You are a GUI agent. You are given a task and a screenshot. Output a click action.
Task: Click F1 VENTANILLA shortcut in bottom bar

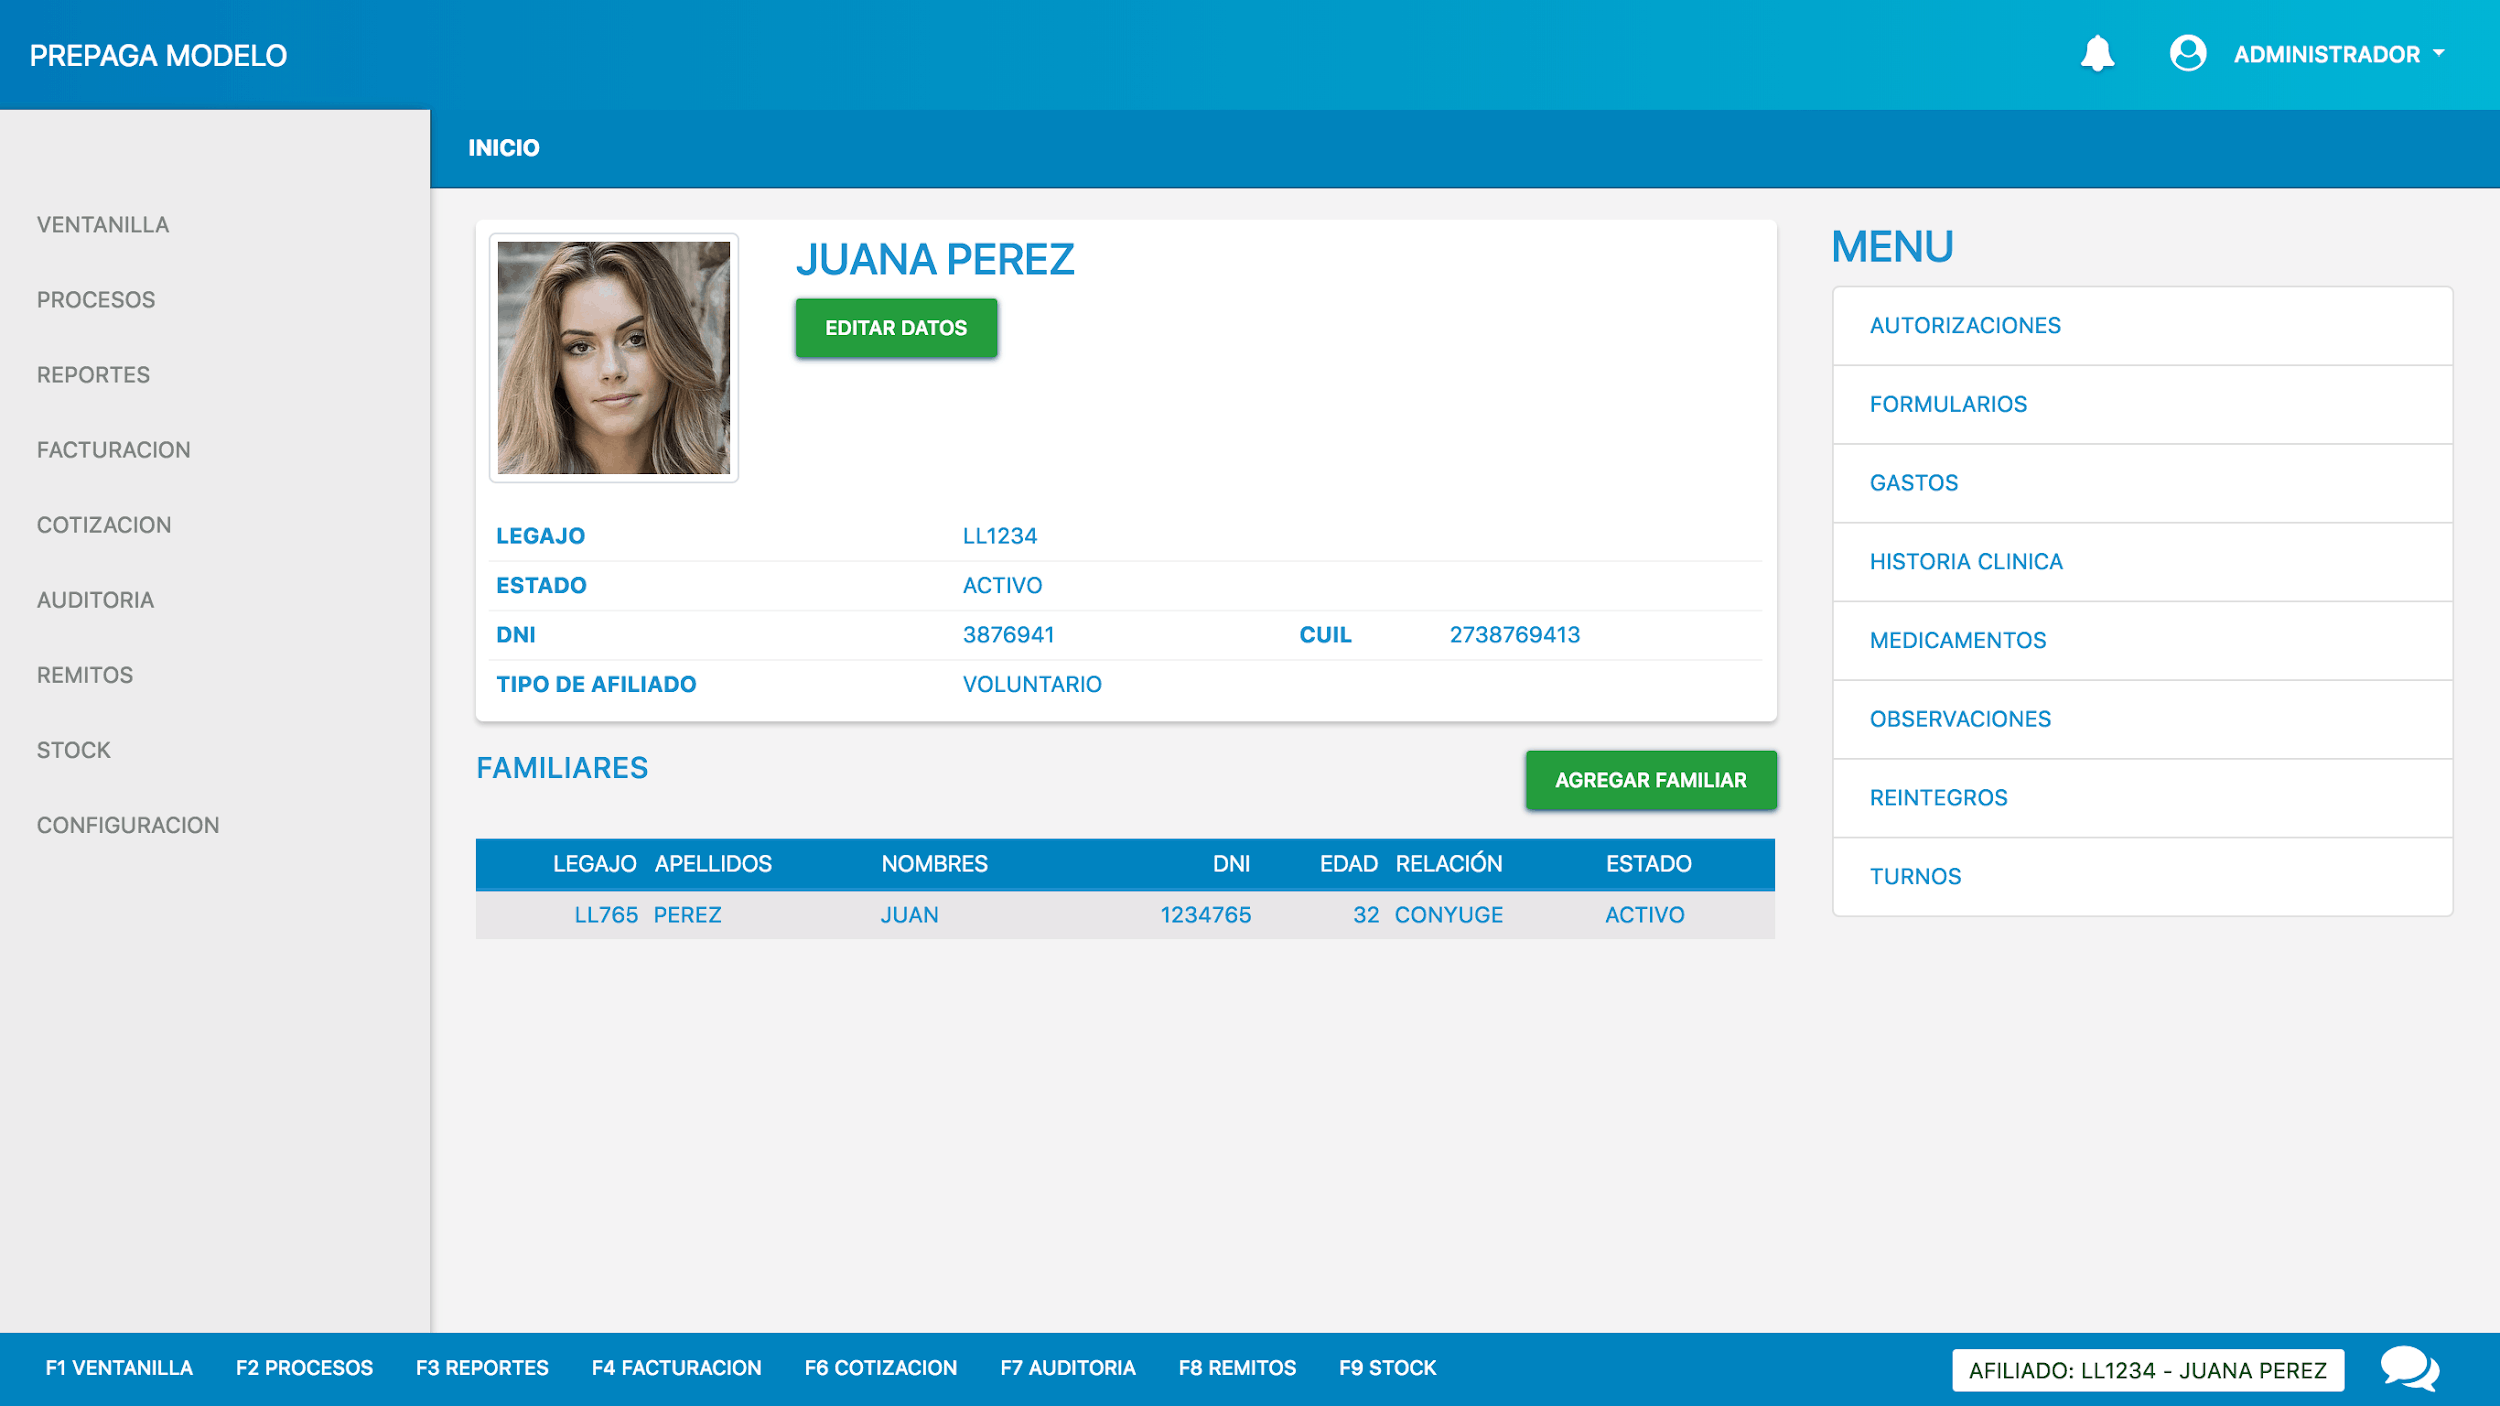pos(119,1368)
